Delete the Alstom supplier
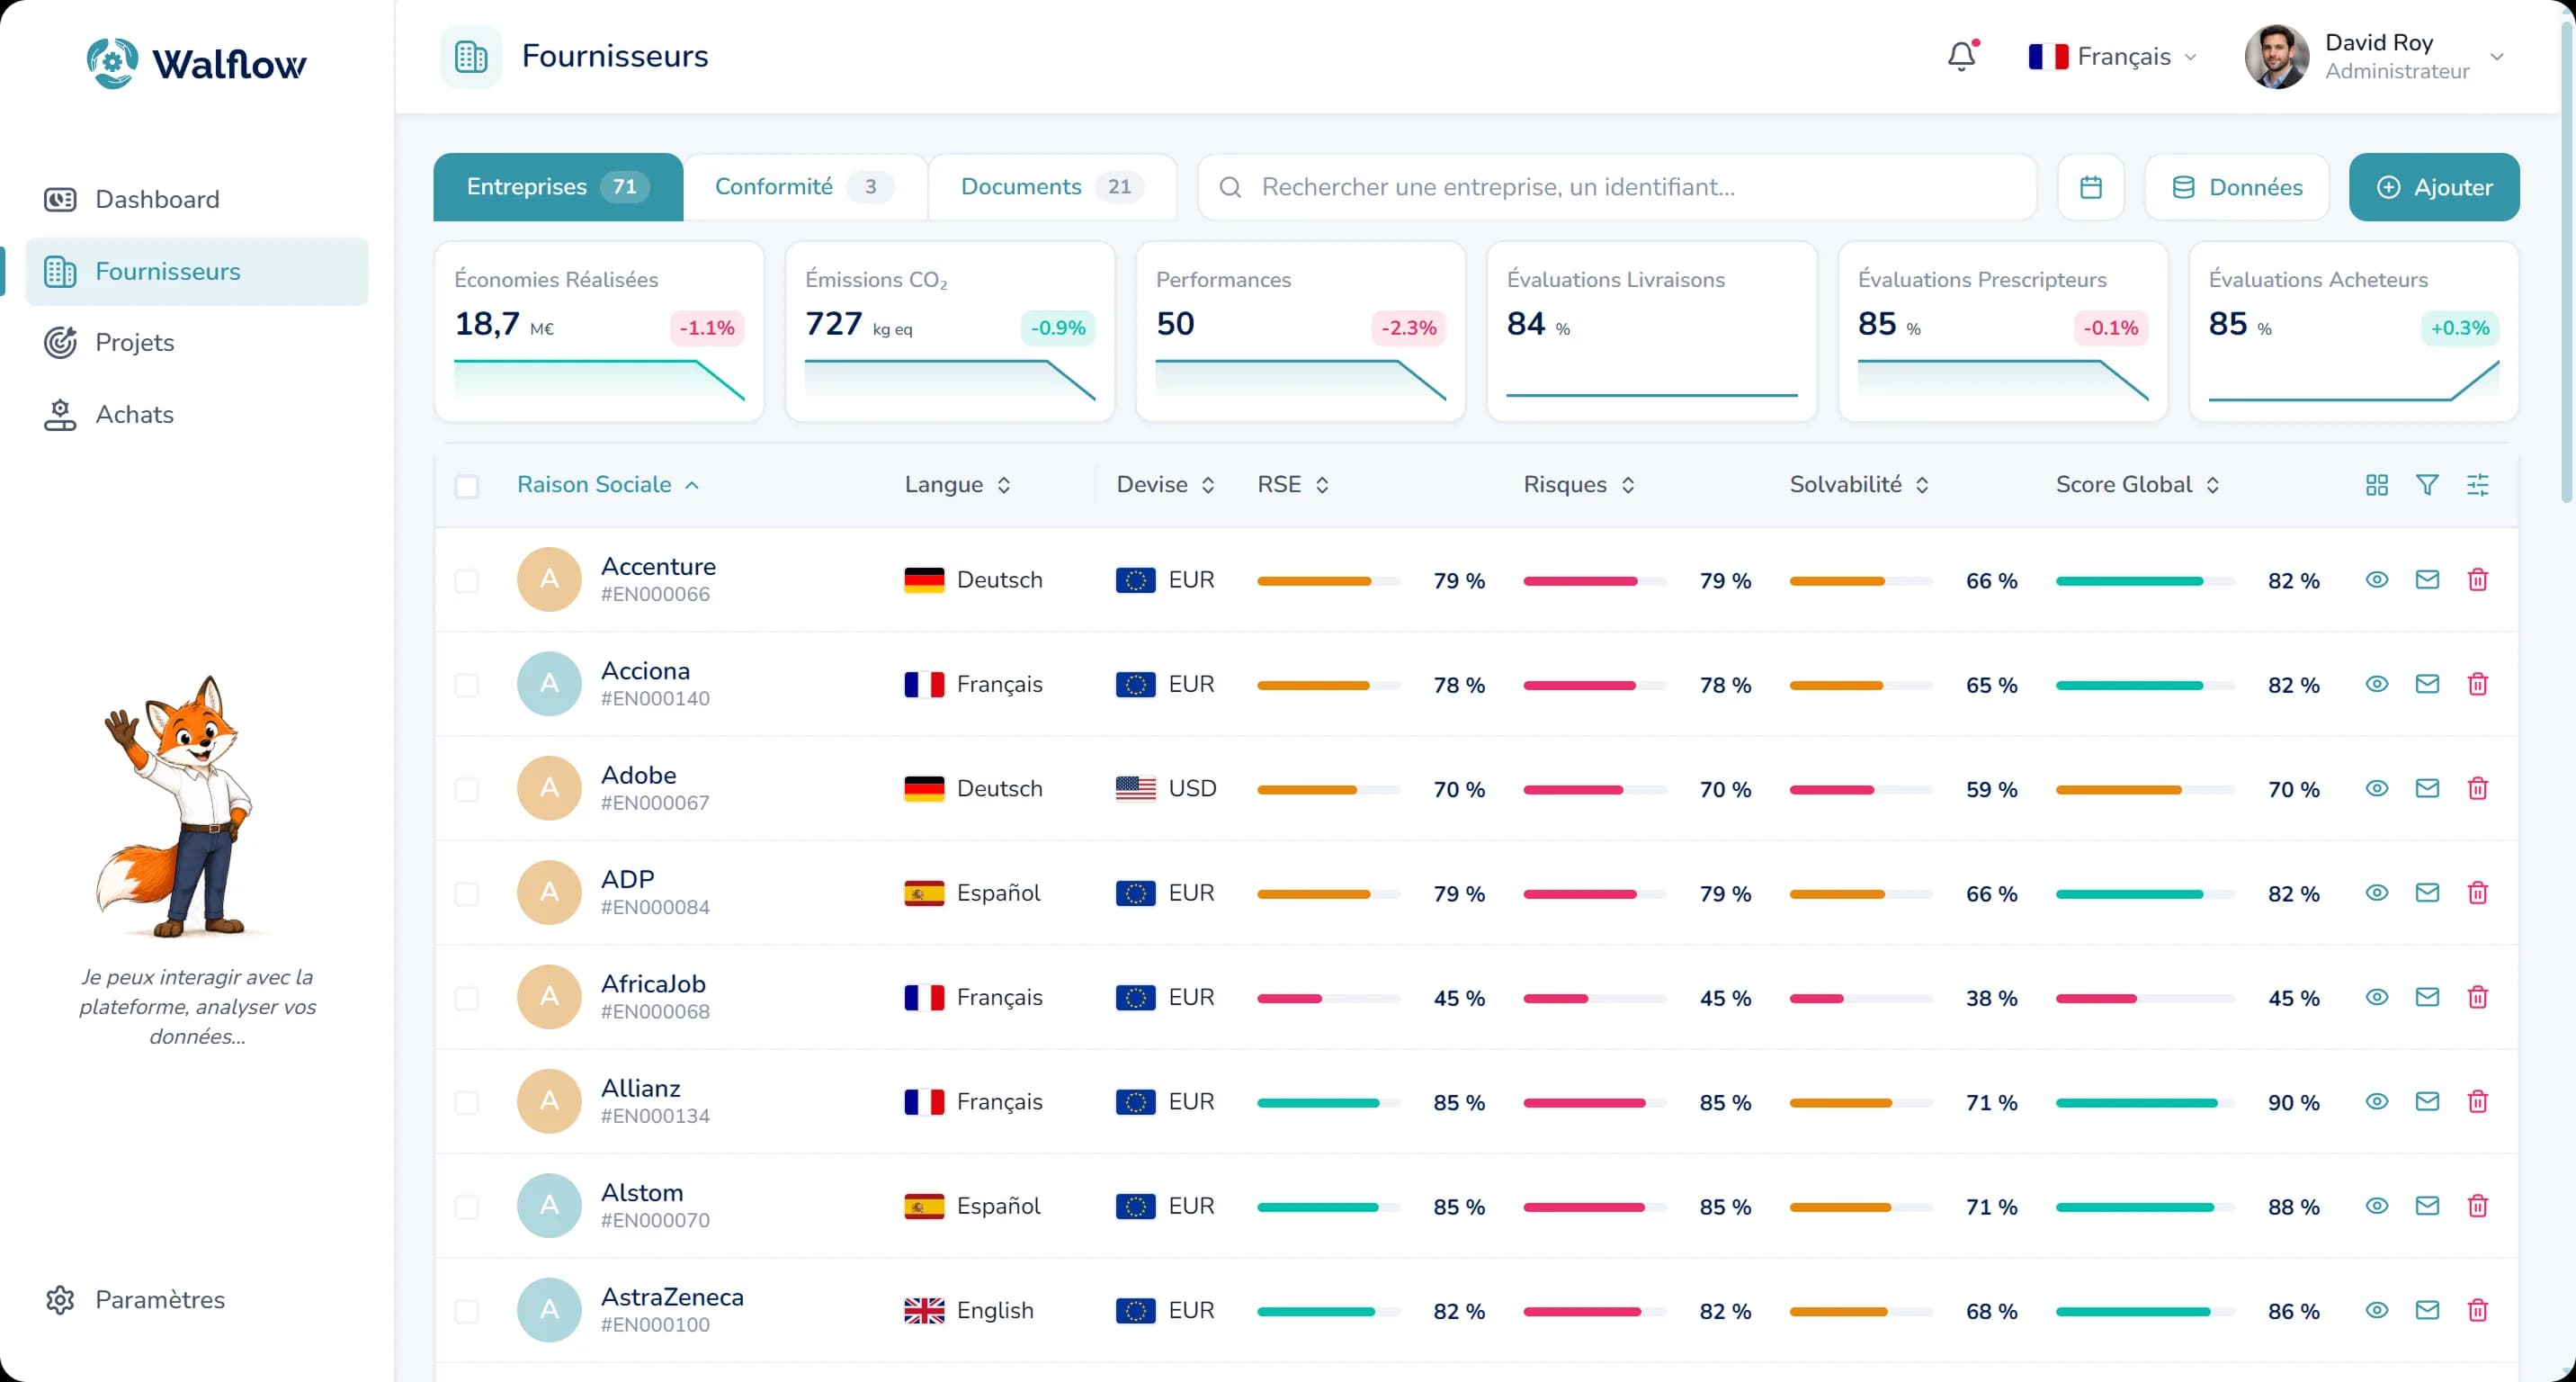Image resolution: width=2576 pixels, height=1382 pixels. pyautogui.click(x=2478, y=1206)
